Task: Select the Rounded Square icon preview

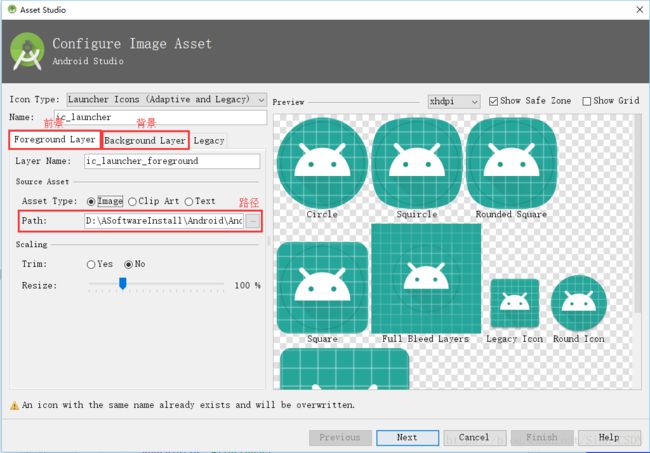Action: (512, 163)
